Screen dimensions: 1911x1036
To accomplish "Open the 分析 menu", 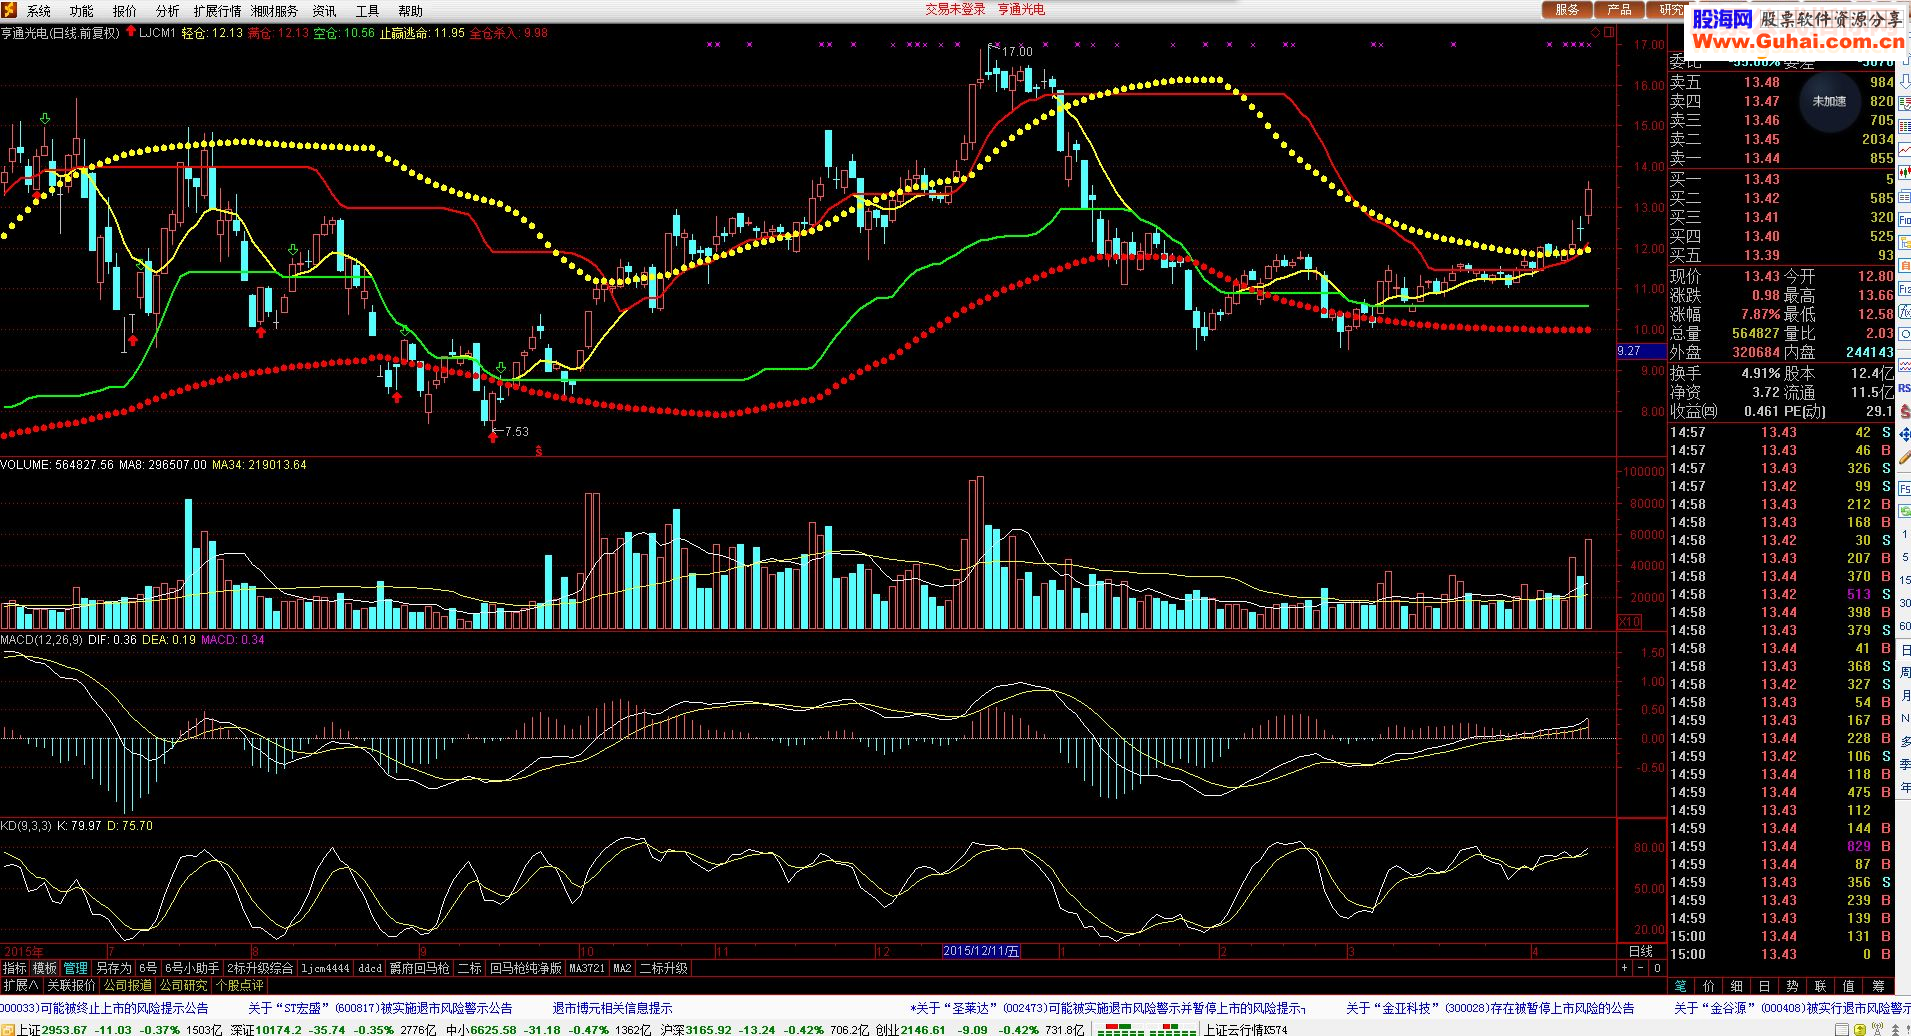I will pyautogui.click(x=168, y=11).
